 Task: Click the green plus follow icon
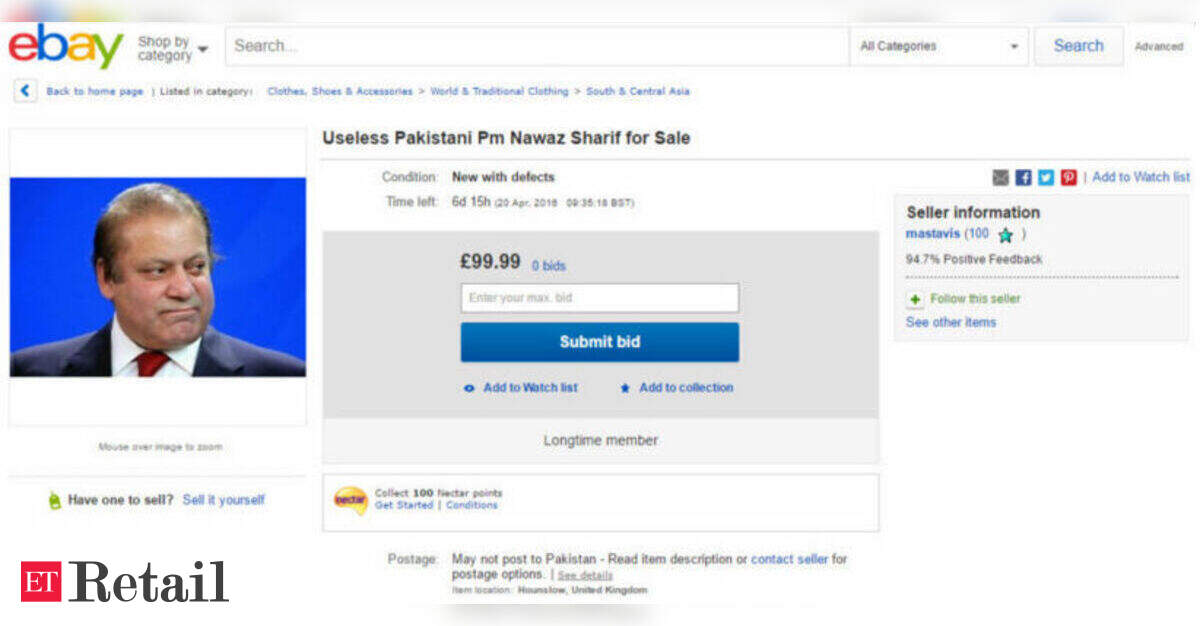(x=915, y=299)
